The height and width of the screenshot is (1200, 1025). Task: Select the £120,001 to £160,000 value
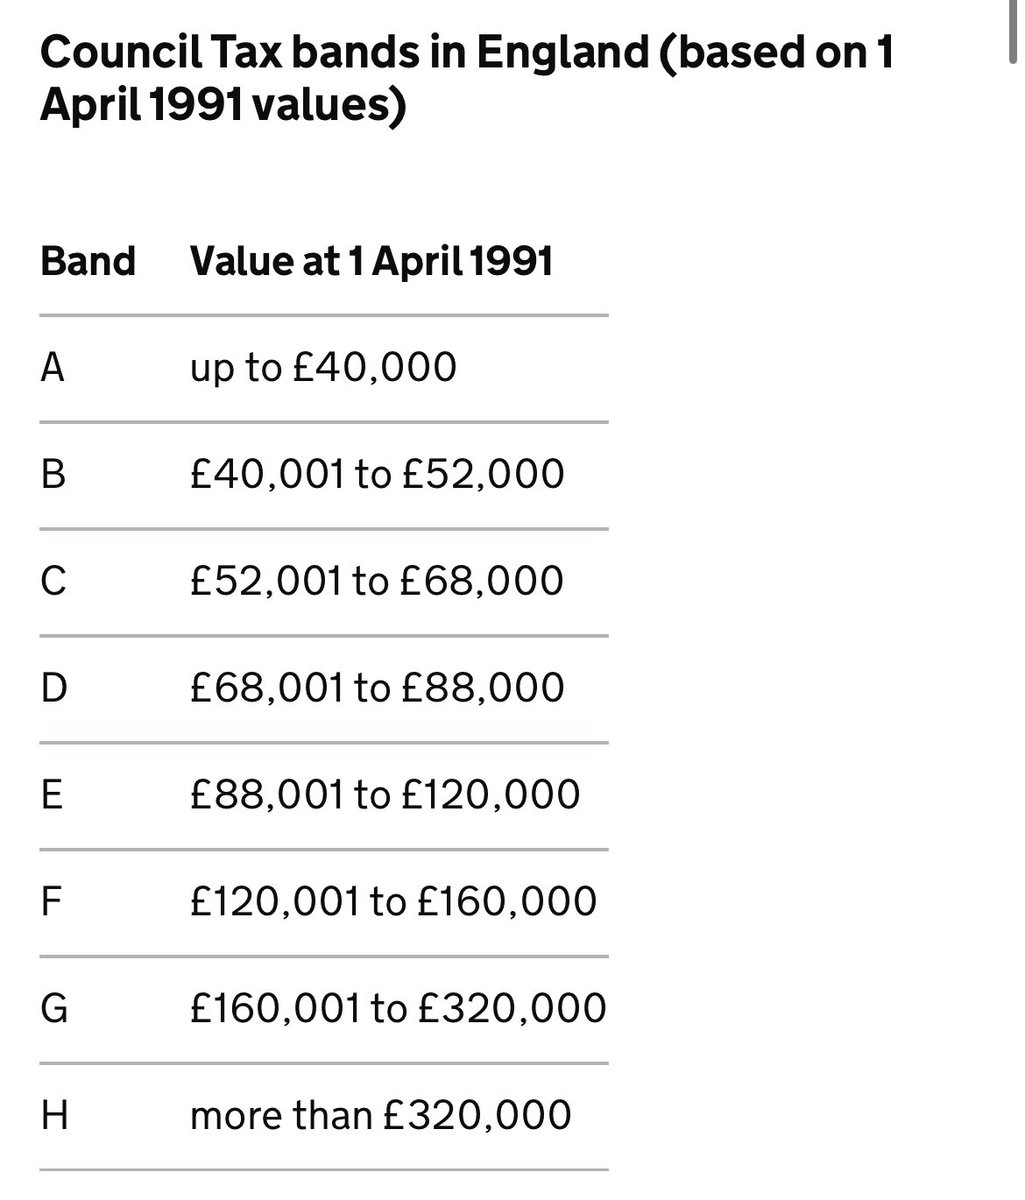coord(393,902)
